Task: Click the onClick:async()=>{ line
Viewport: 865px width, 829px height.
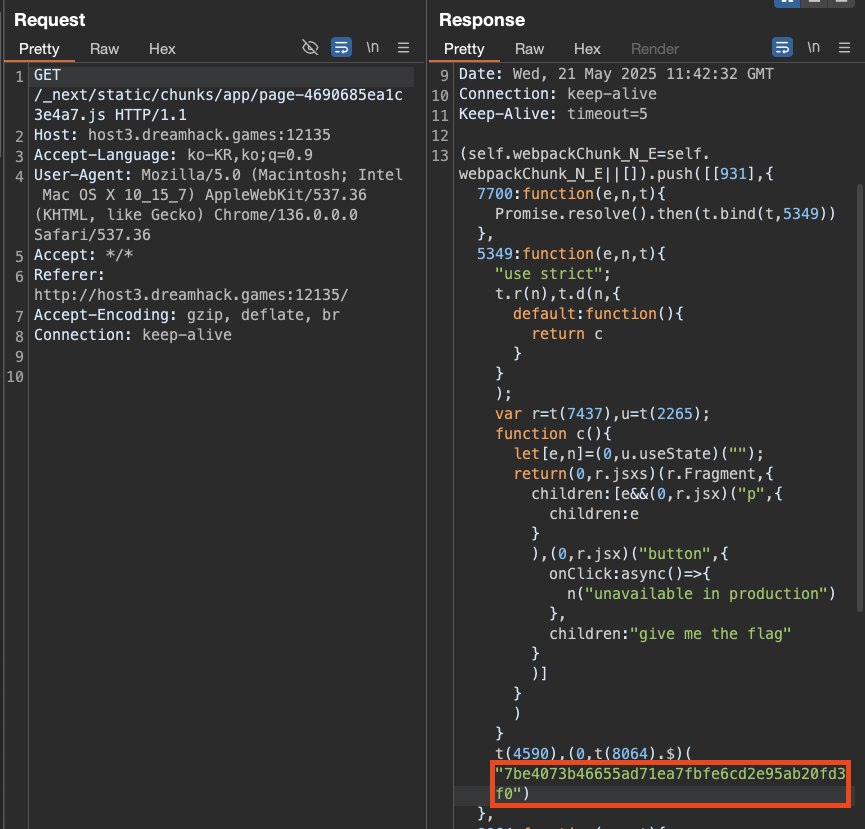Action: click(629, 574)
